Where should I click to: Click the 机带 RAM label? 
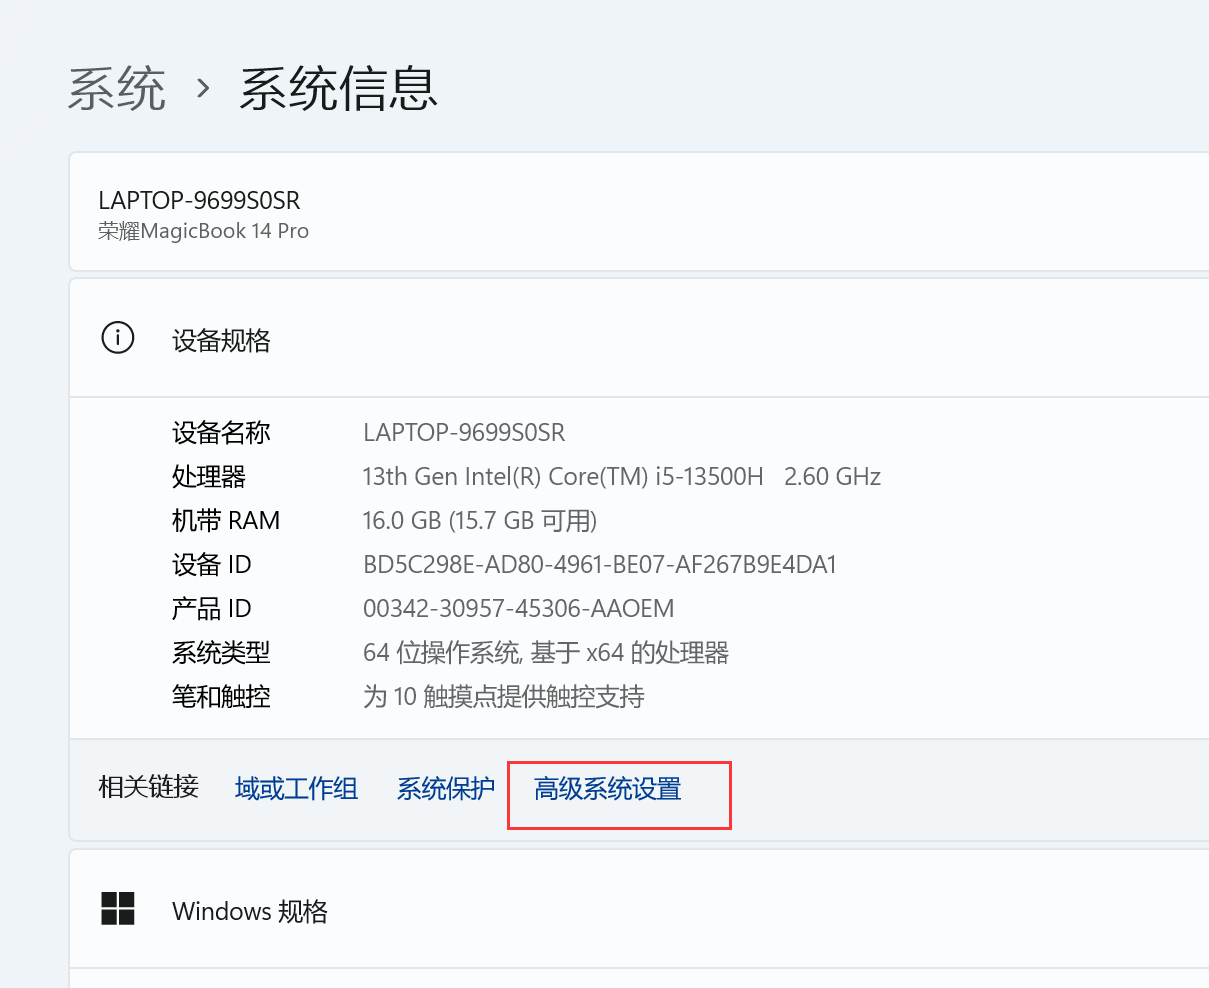coord(226,521)
